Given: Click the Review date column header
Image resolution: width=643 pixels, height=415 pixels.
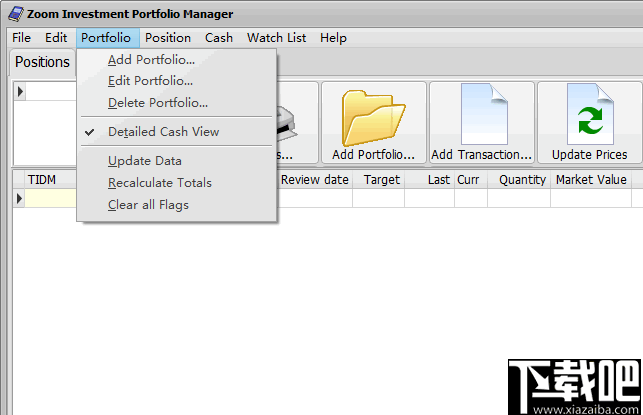Looking at the screenshot, I should click(315, 180).
